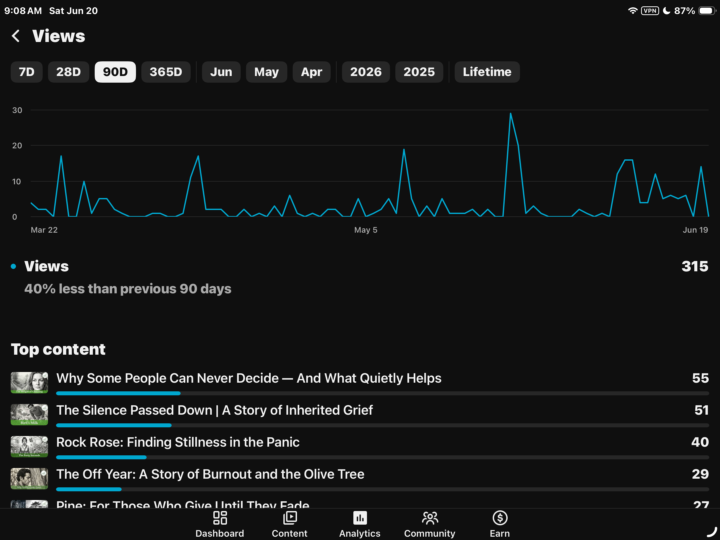The width and height of the screenshot is (720, 540).
Task: Choose the 2025 year filter
Action: point(419,72)
